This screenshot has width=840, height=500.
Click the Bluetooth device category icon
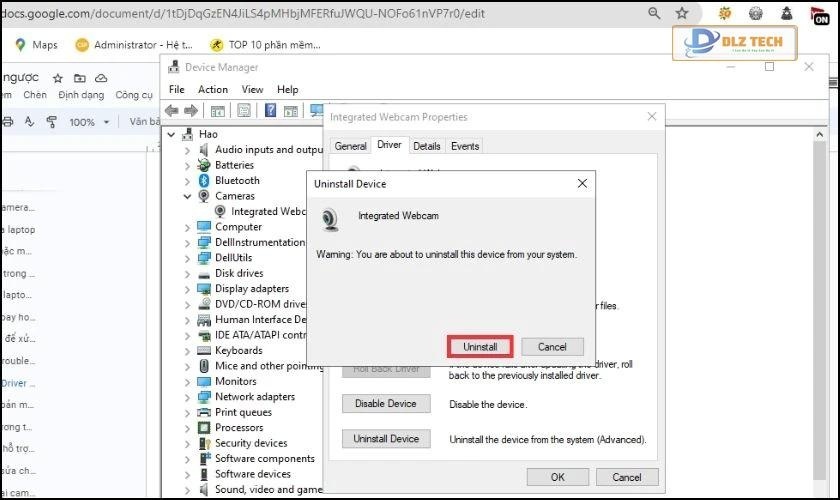(x=204, y=181)
